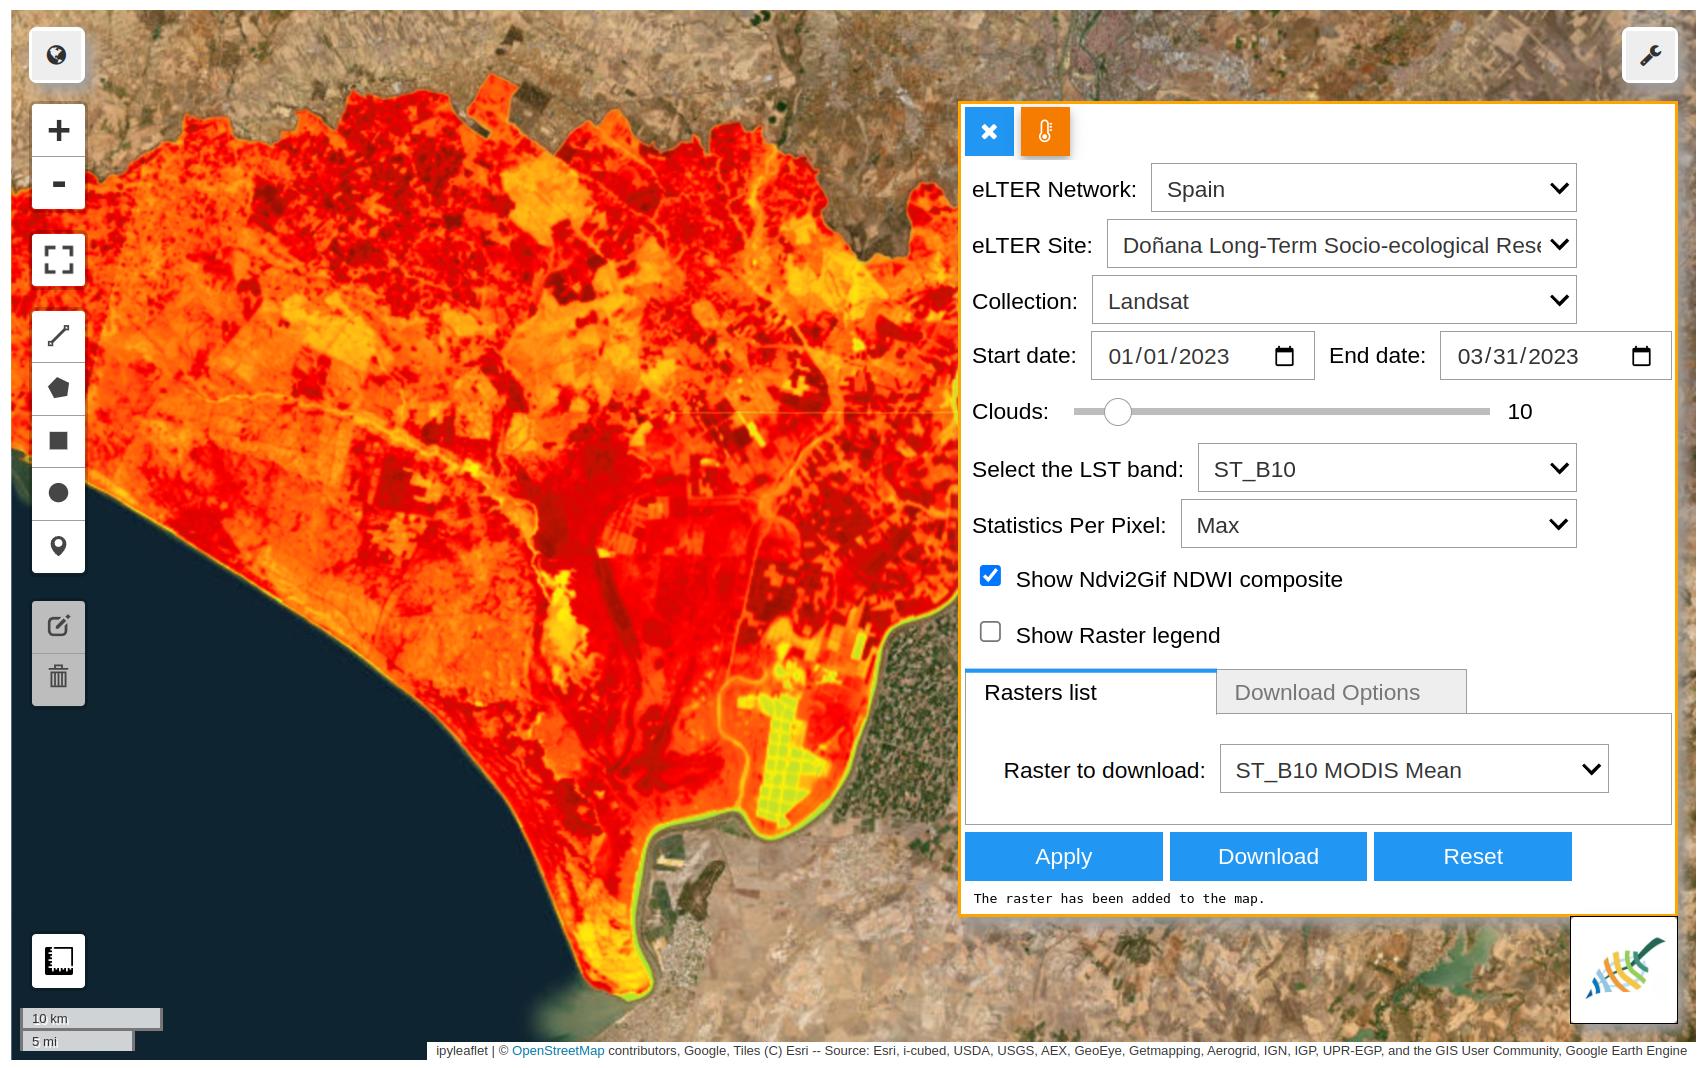Select the draw rectangle tool
1705x1068 pixels.
tap(58, 441)
